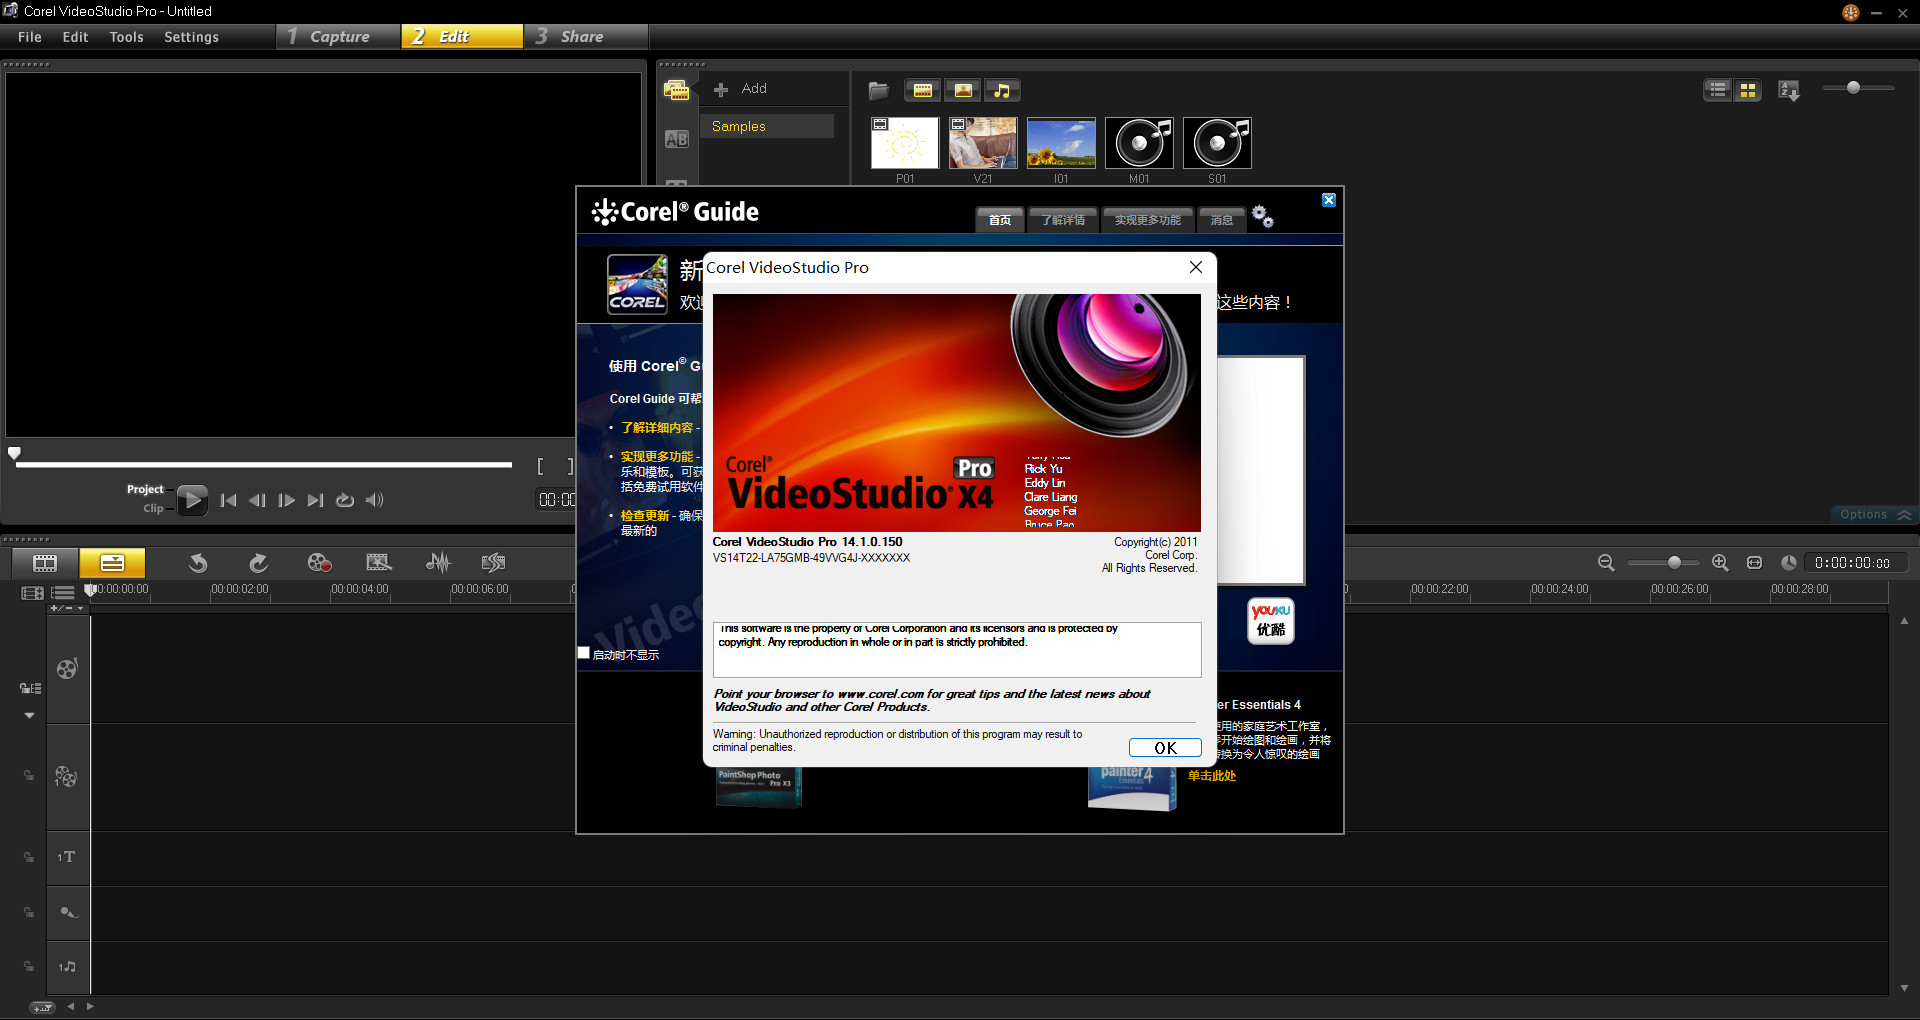
Task: Select the Voice Track microphone icon
Action: click(x=68, y=912)
